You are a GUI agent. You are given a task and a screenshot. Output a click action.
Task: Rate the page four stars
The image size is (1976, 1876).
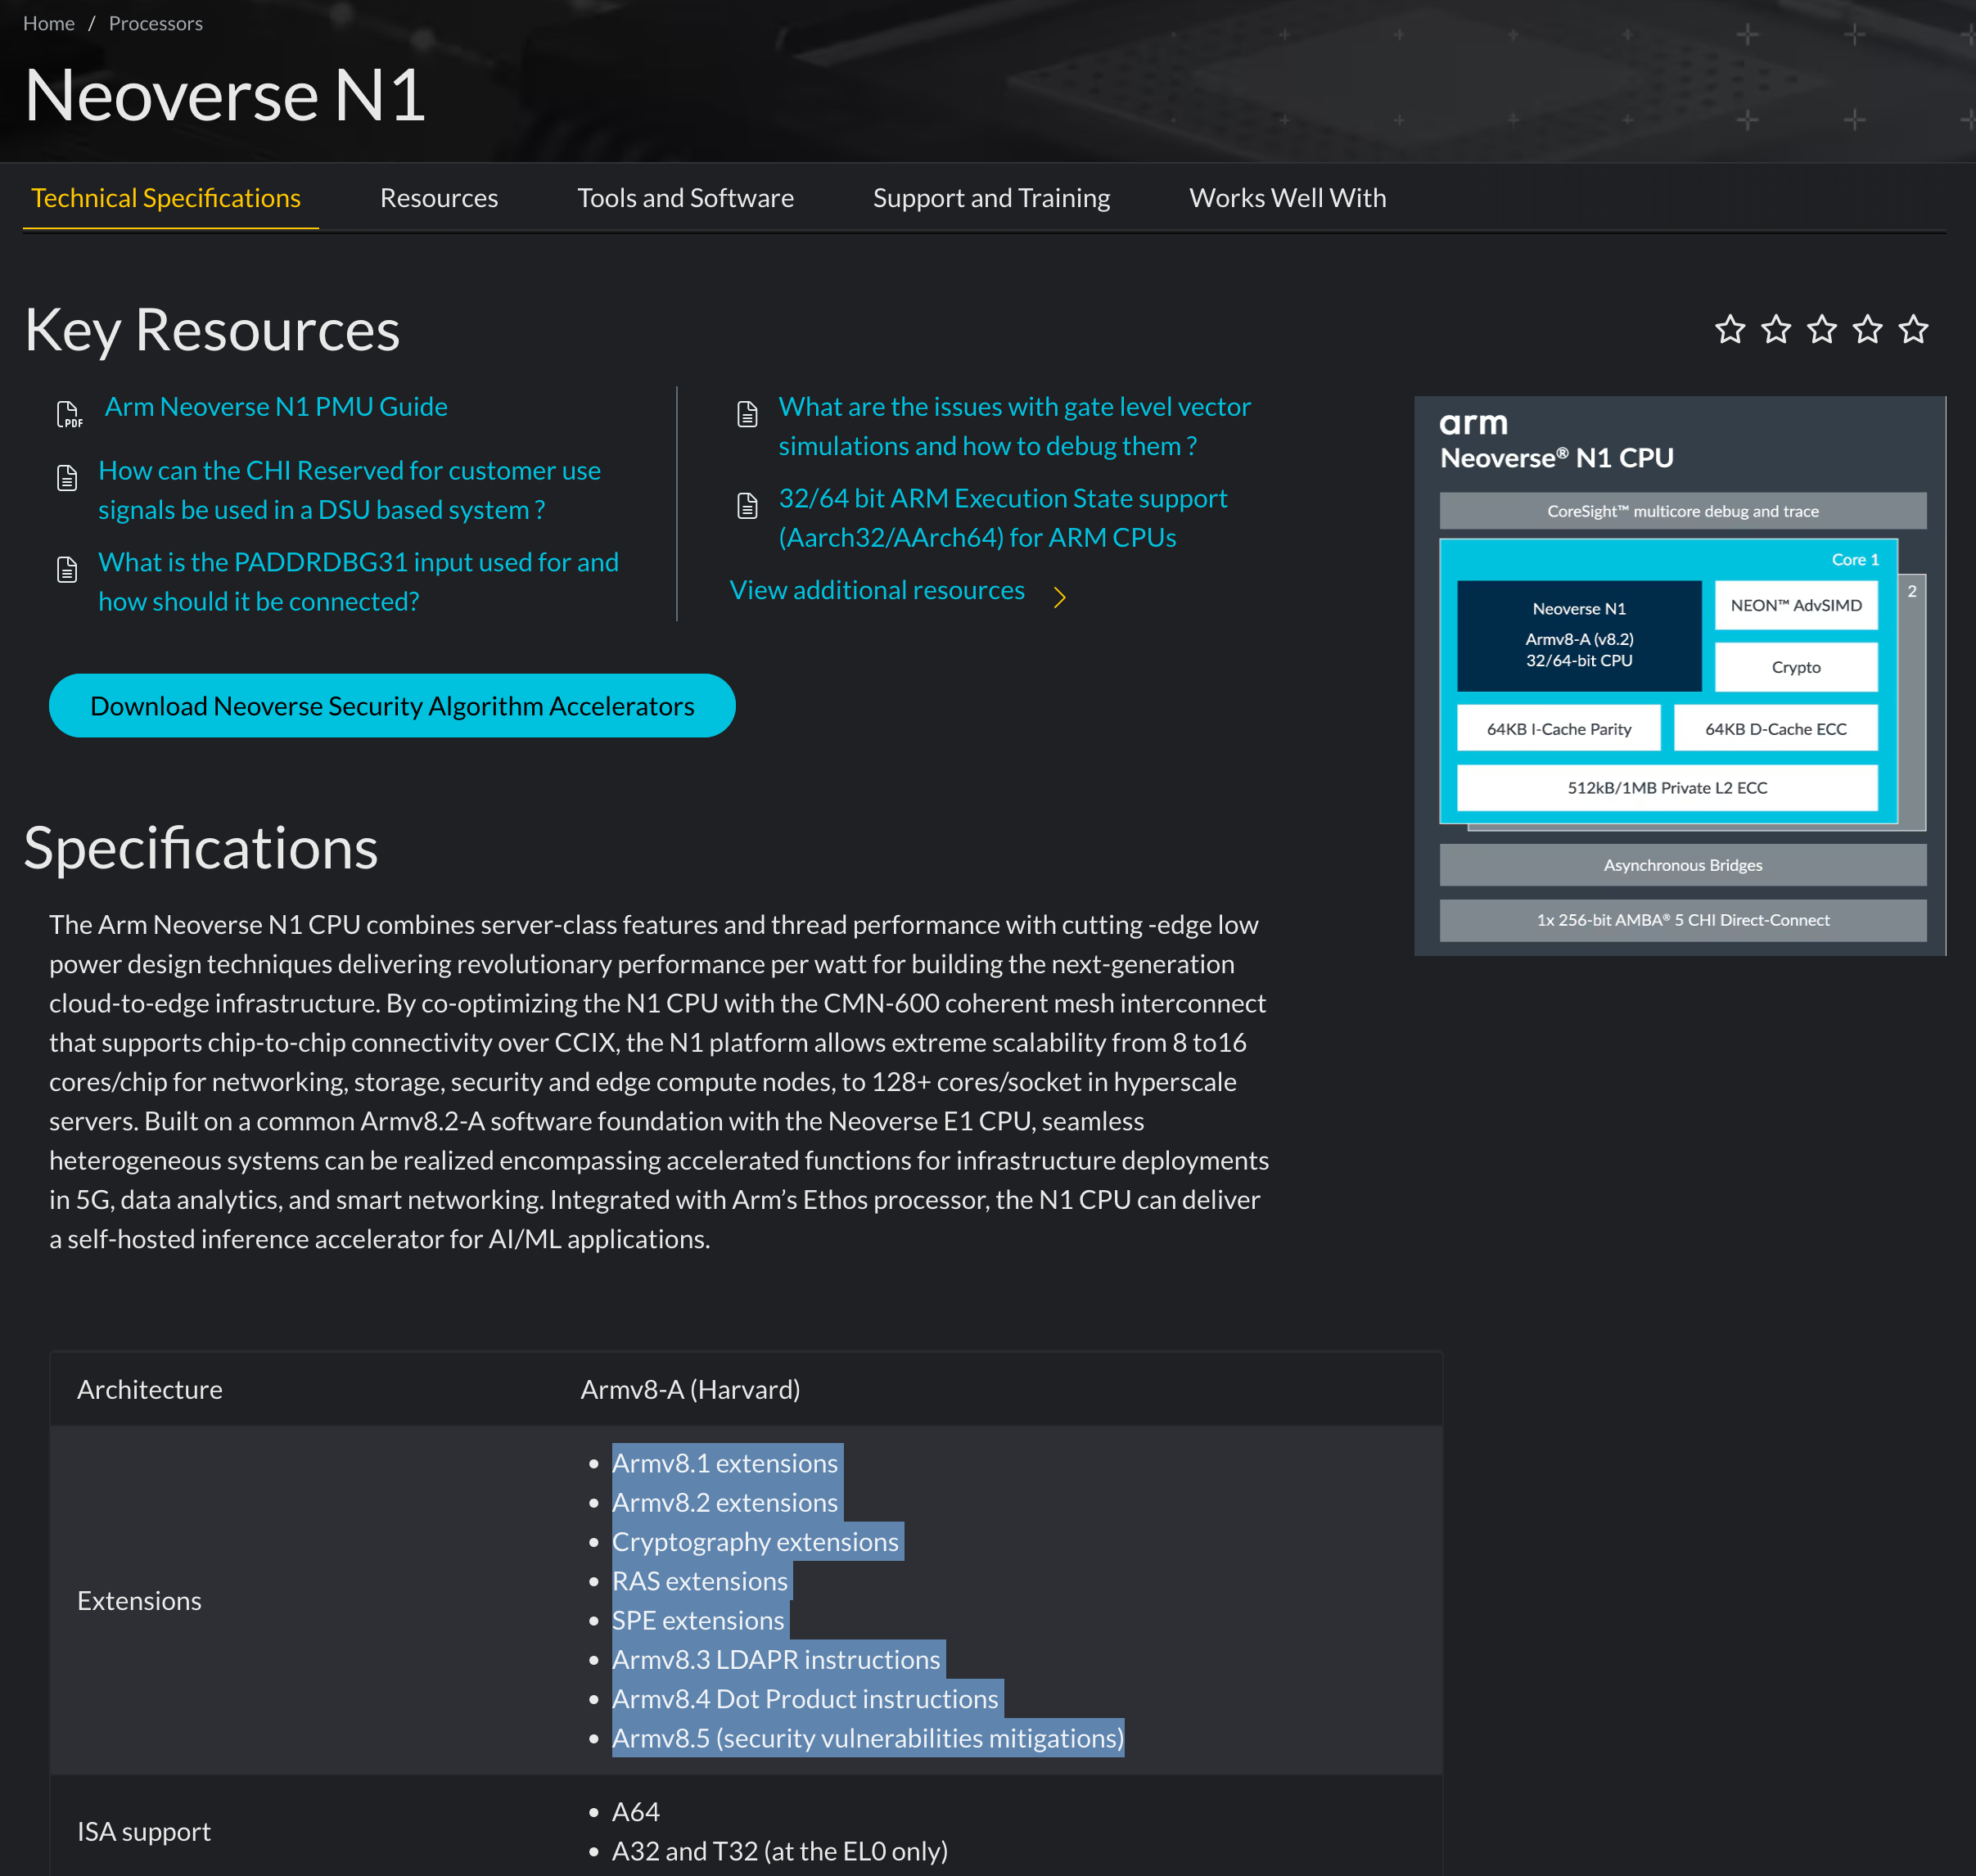[x=1868, y=329]
